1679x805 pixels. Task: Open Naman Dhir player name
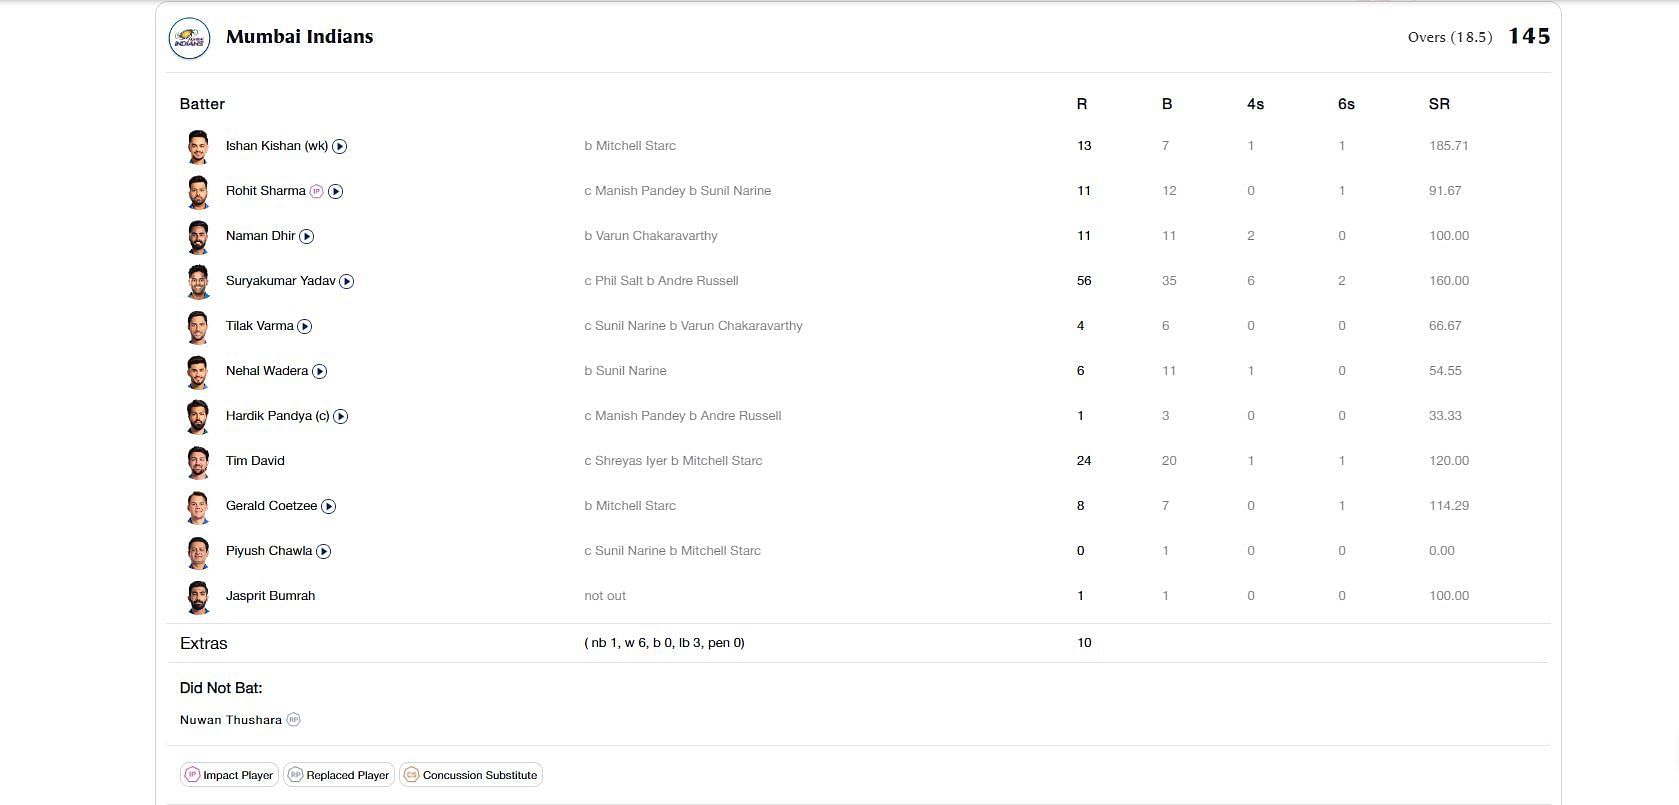click(261, 236)
